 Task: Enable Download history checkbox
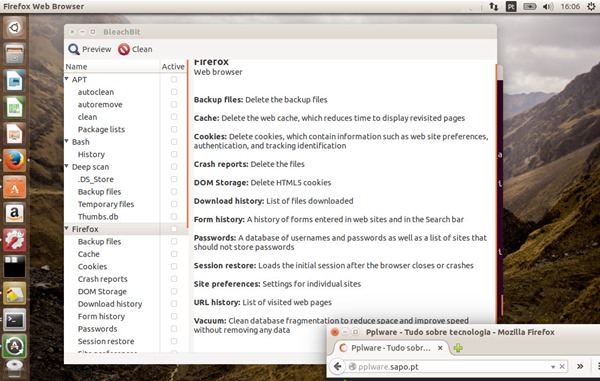click(x=174, y=304)
